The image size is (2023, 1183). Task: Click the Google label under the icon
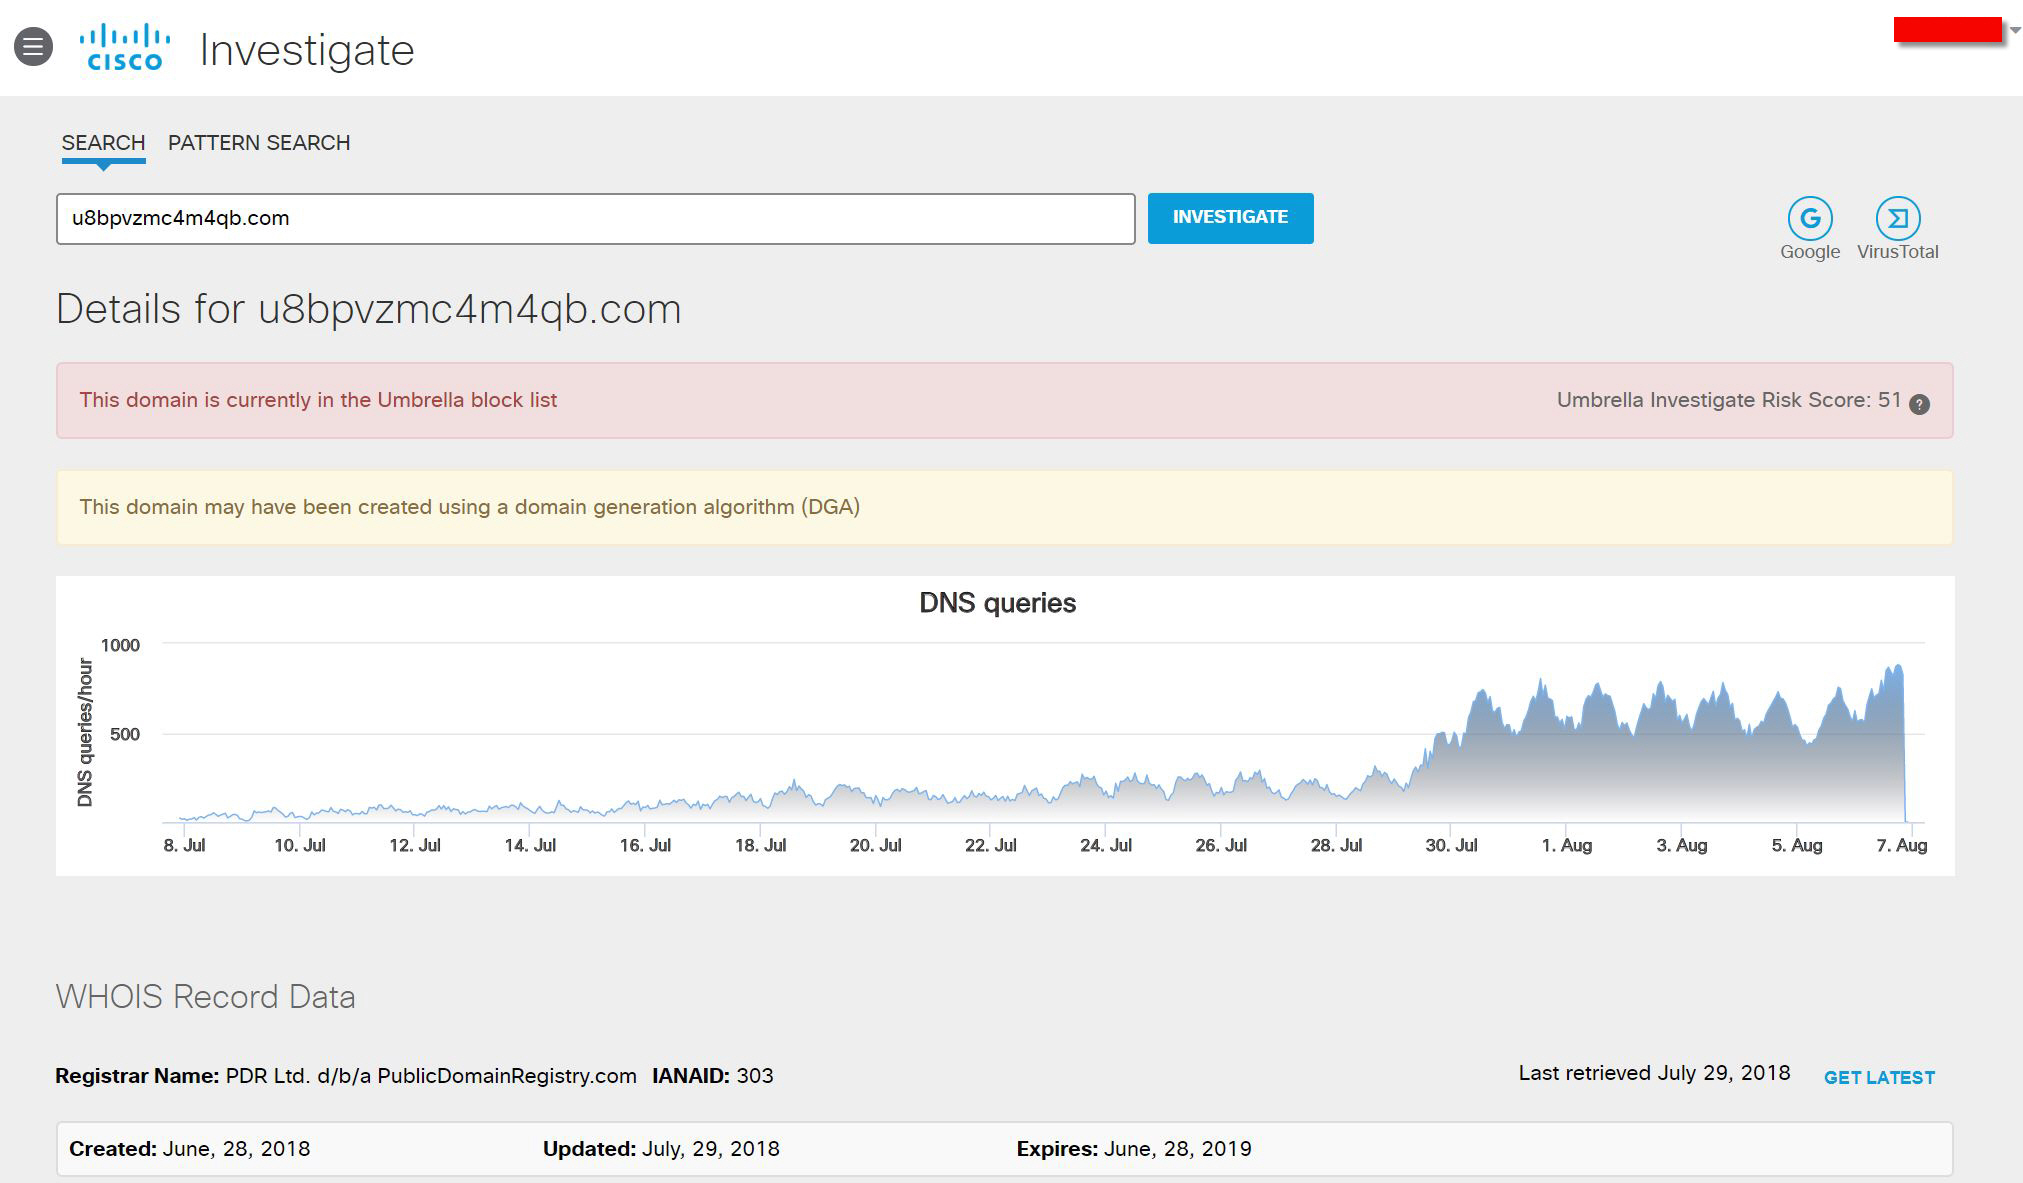pyautogui.click(x=1809, y=252)
